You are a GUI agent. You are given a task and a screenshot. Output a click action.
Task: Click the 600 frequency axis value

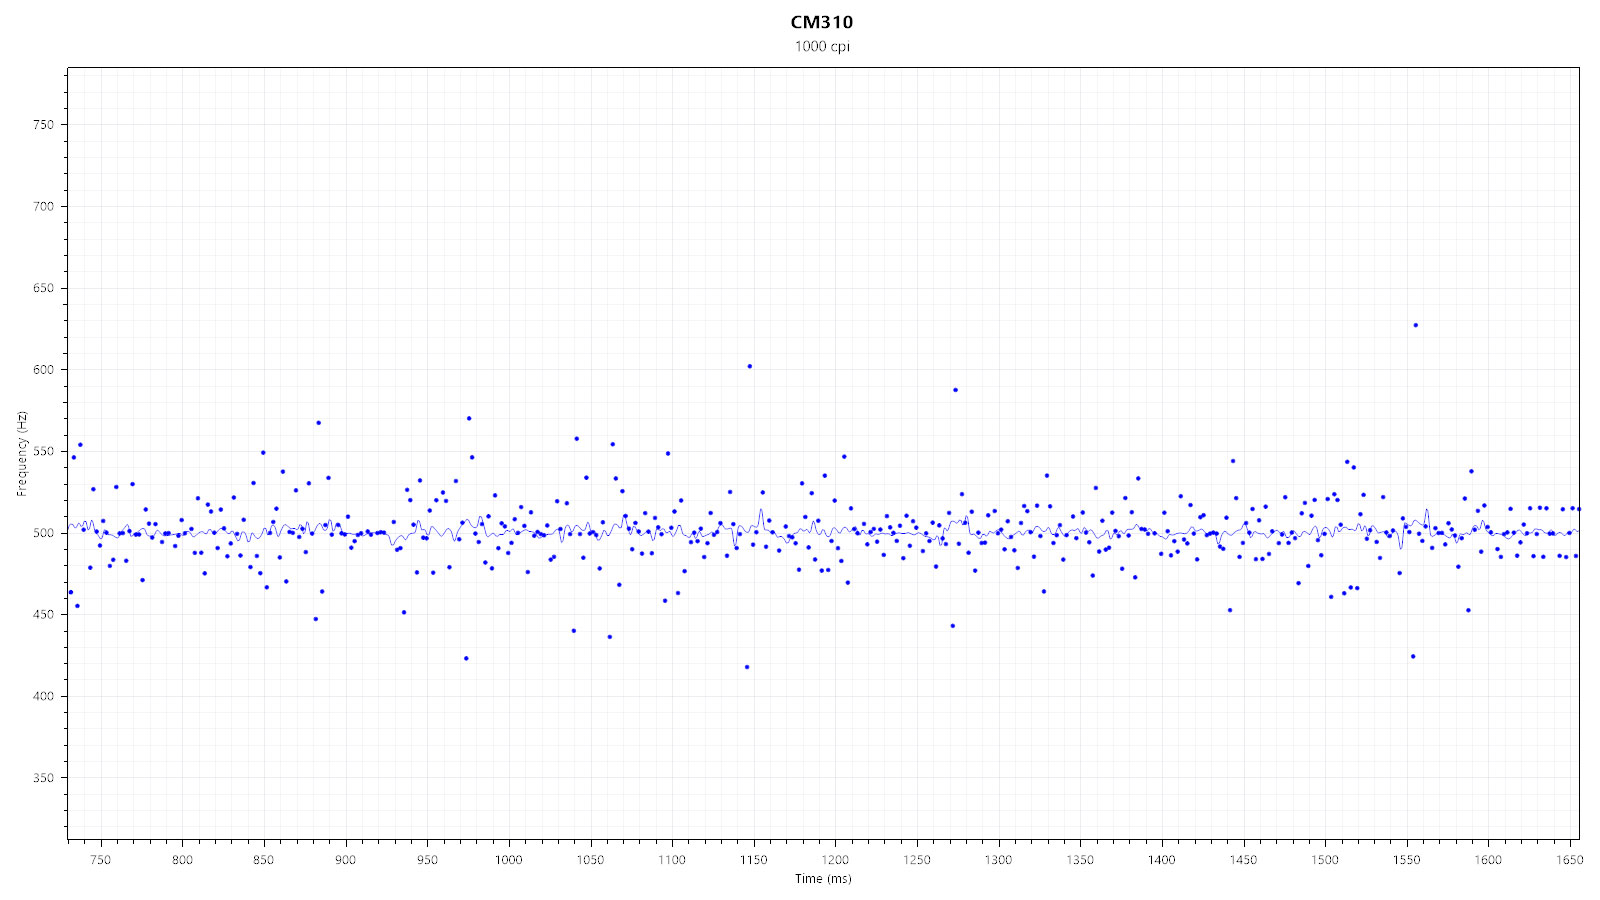43,370
